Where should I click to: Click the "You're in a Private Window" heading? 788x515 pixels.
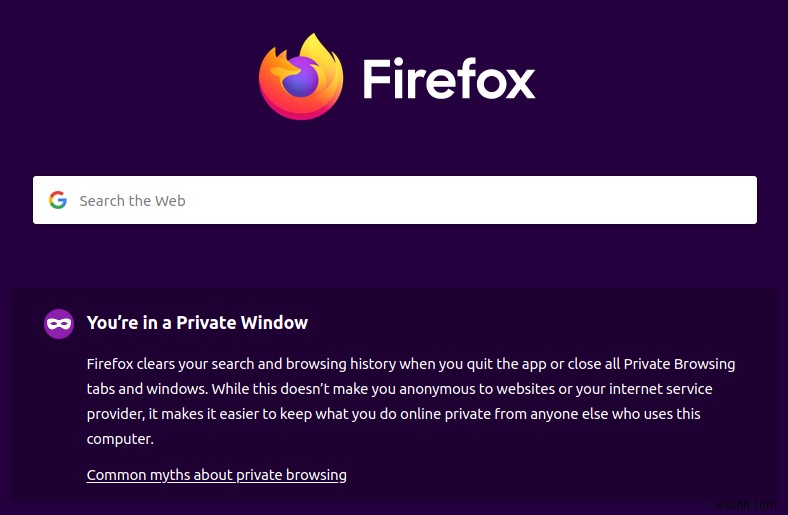point(197,323)
